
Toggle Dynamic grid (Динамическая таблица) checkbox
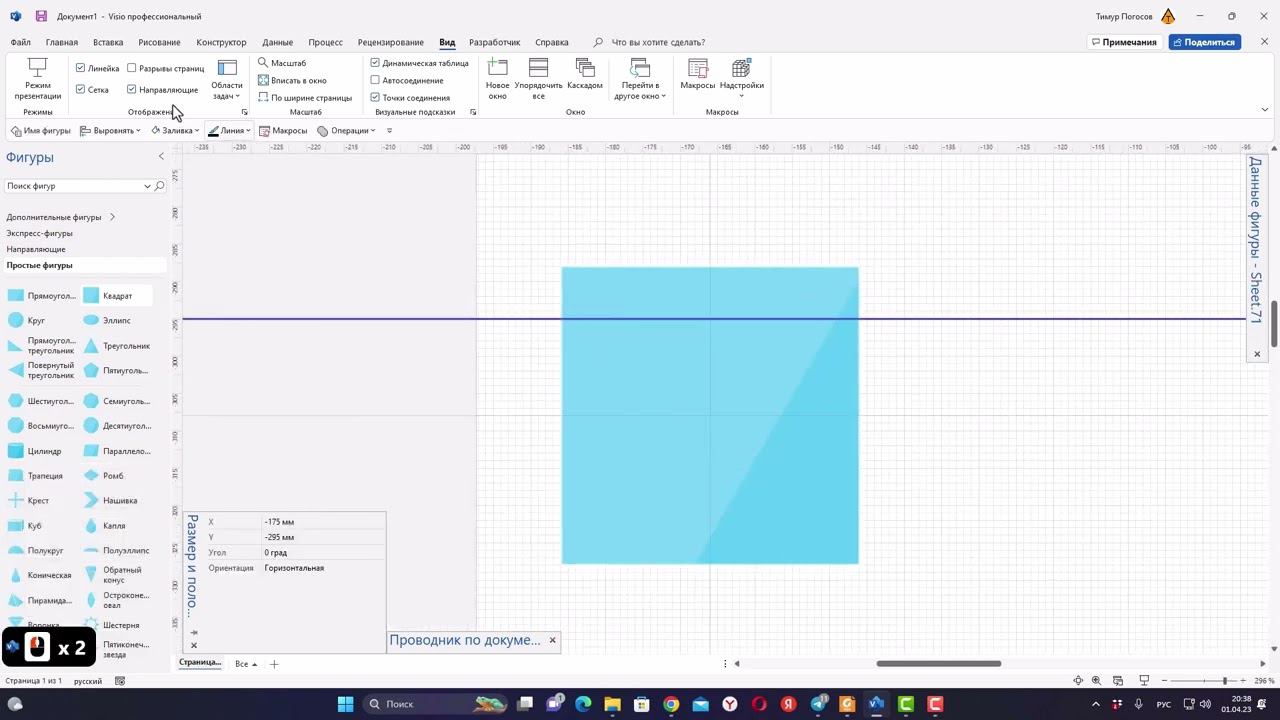pyautogui.click(x=375, y=63)
